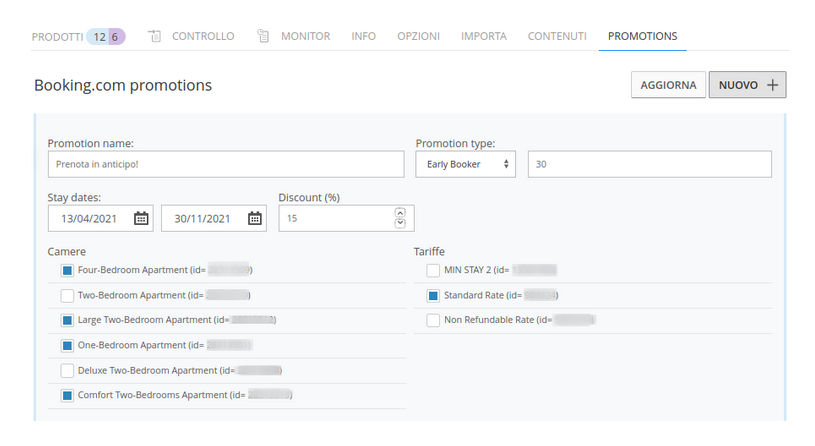Click the Camere section label

click(67, 252)
